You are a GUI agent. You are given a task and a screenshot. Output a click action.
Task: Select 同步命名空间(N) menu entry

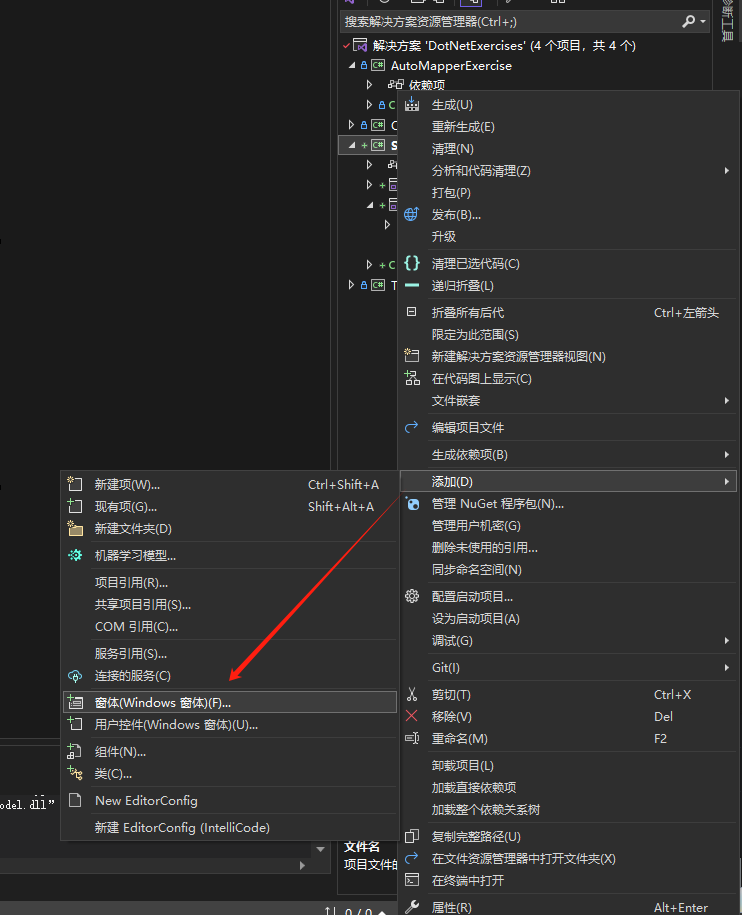[x=569, y=570]
